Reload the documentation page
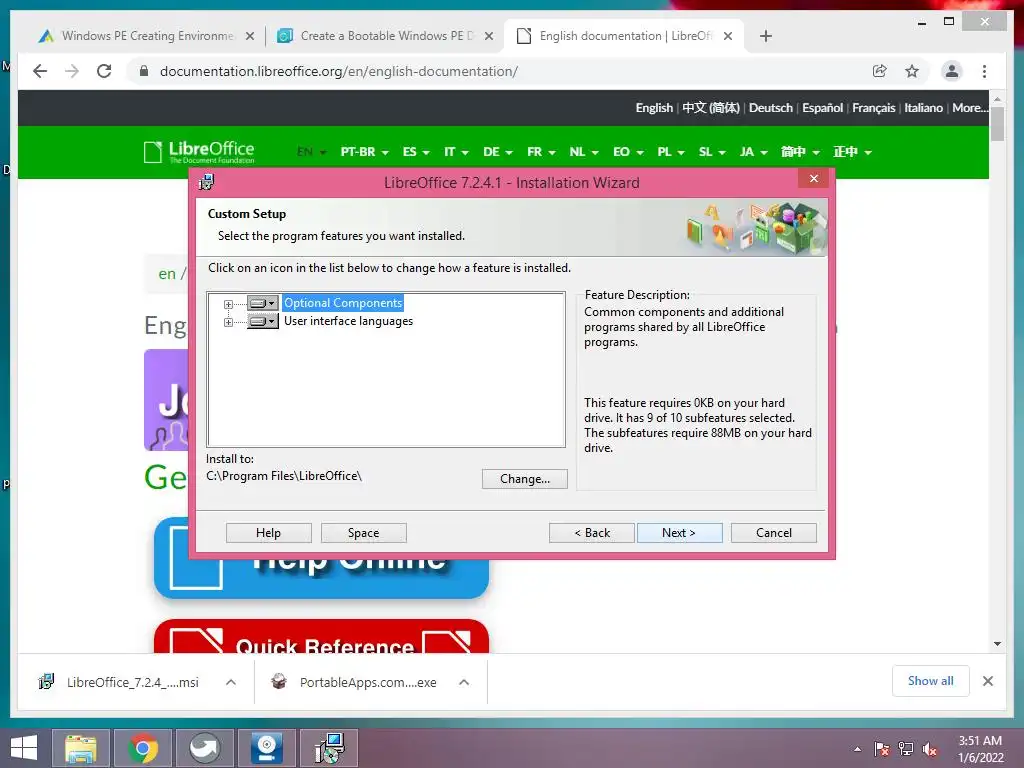This screenshot has width=1024, height=768. 104,71
